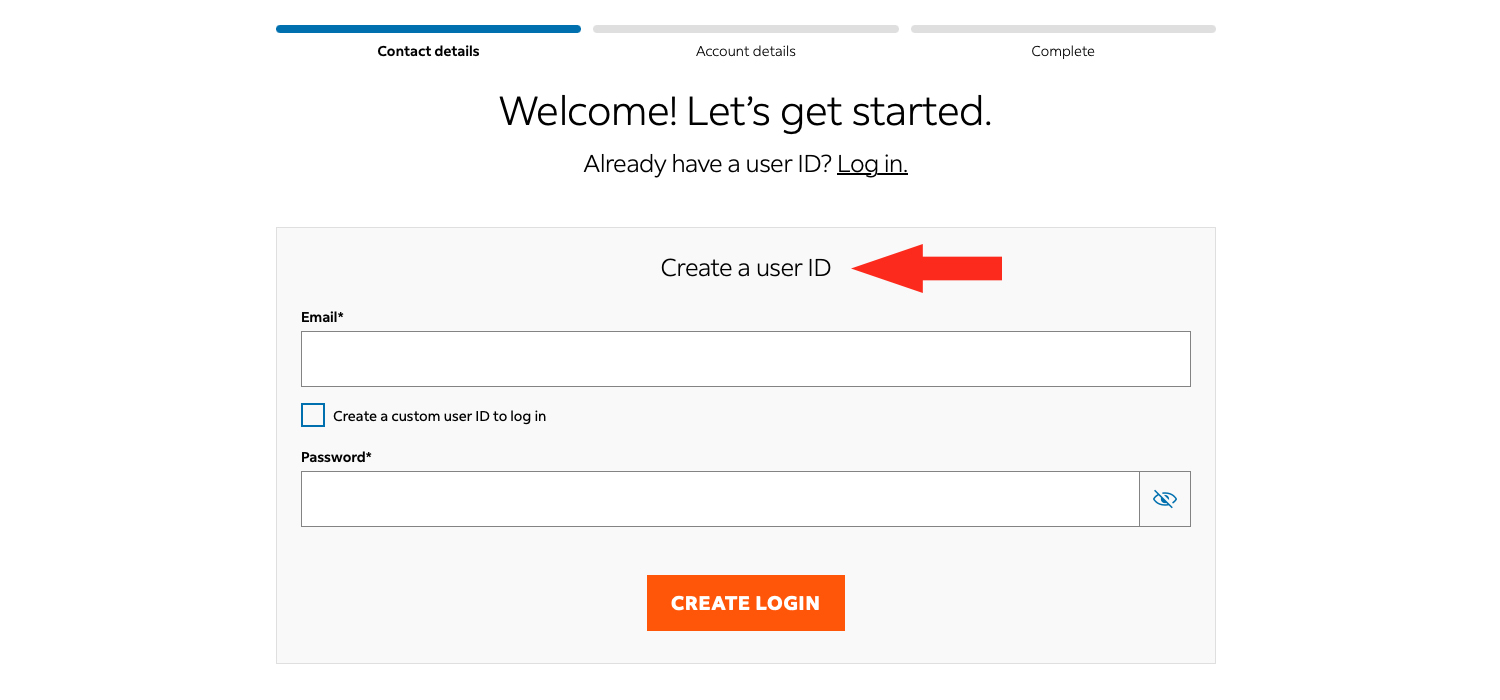The height and width of the screenshot is (700, 1500).
Task: Click the 'Password*' field label
Action: click(x=336, y=457)
